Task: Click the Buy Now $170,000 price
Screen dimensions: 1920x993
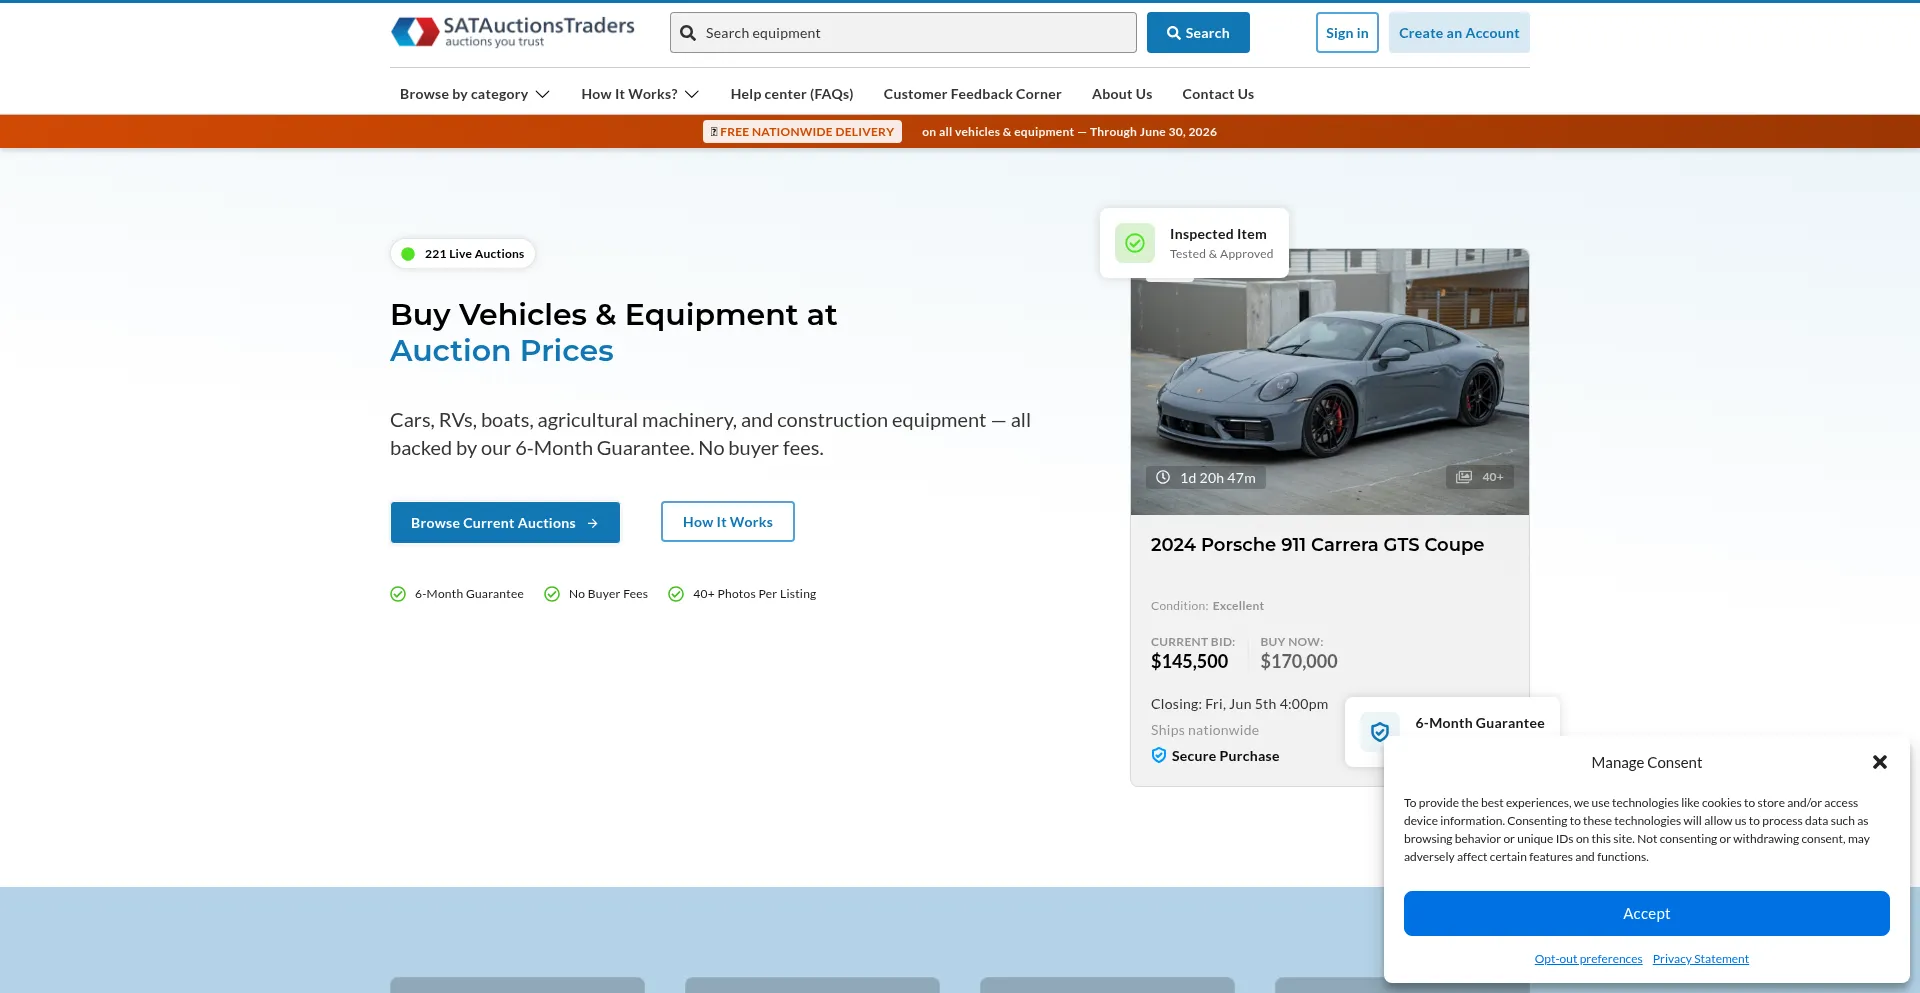Action: click(x=1299, y=661)
